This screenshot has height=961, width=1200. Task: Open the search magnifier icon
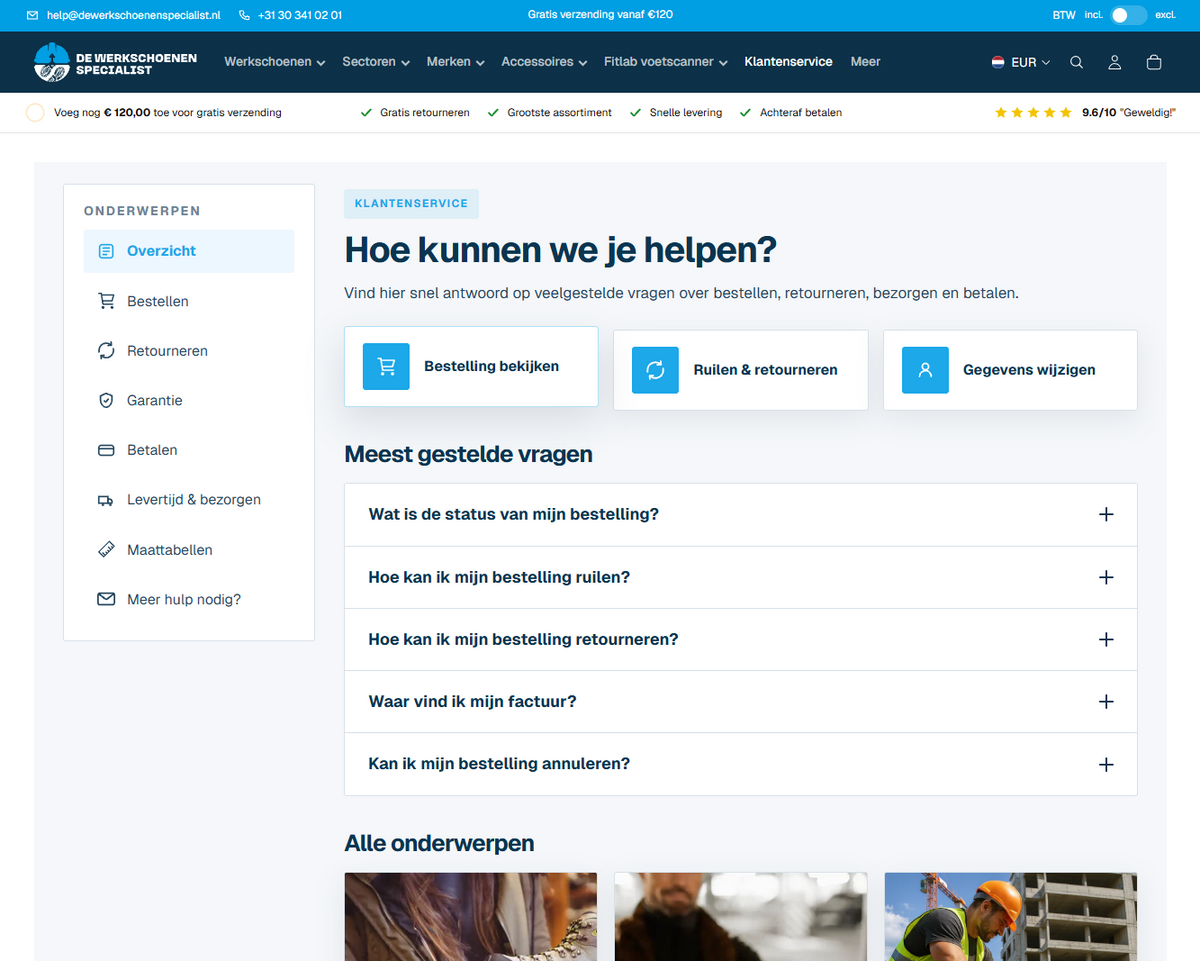(1076, 62)
